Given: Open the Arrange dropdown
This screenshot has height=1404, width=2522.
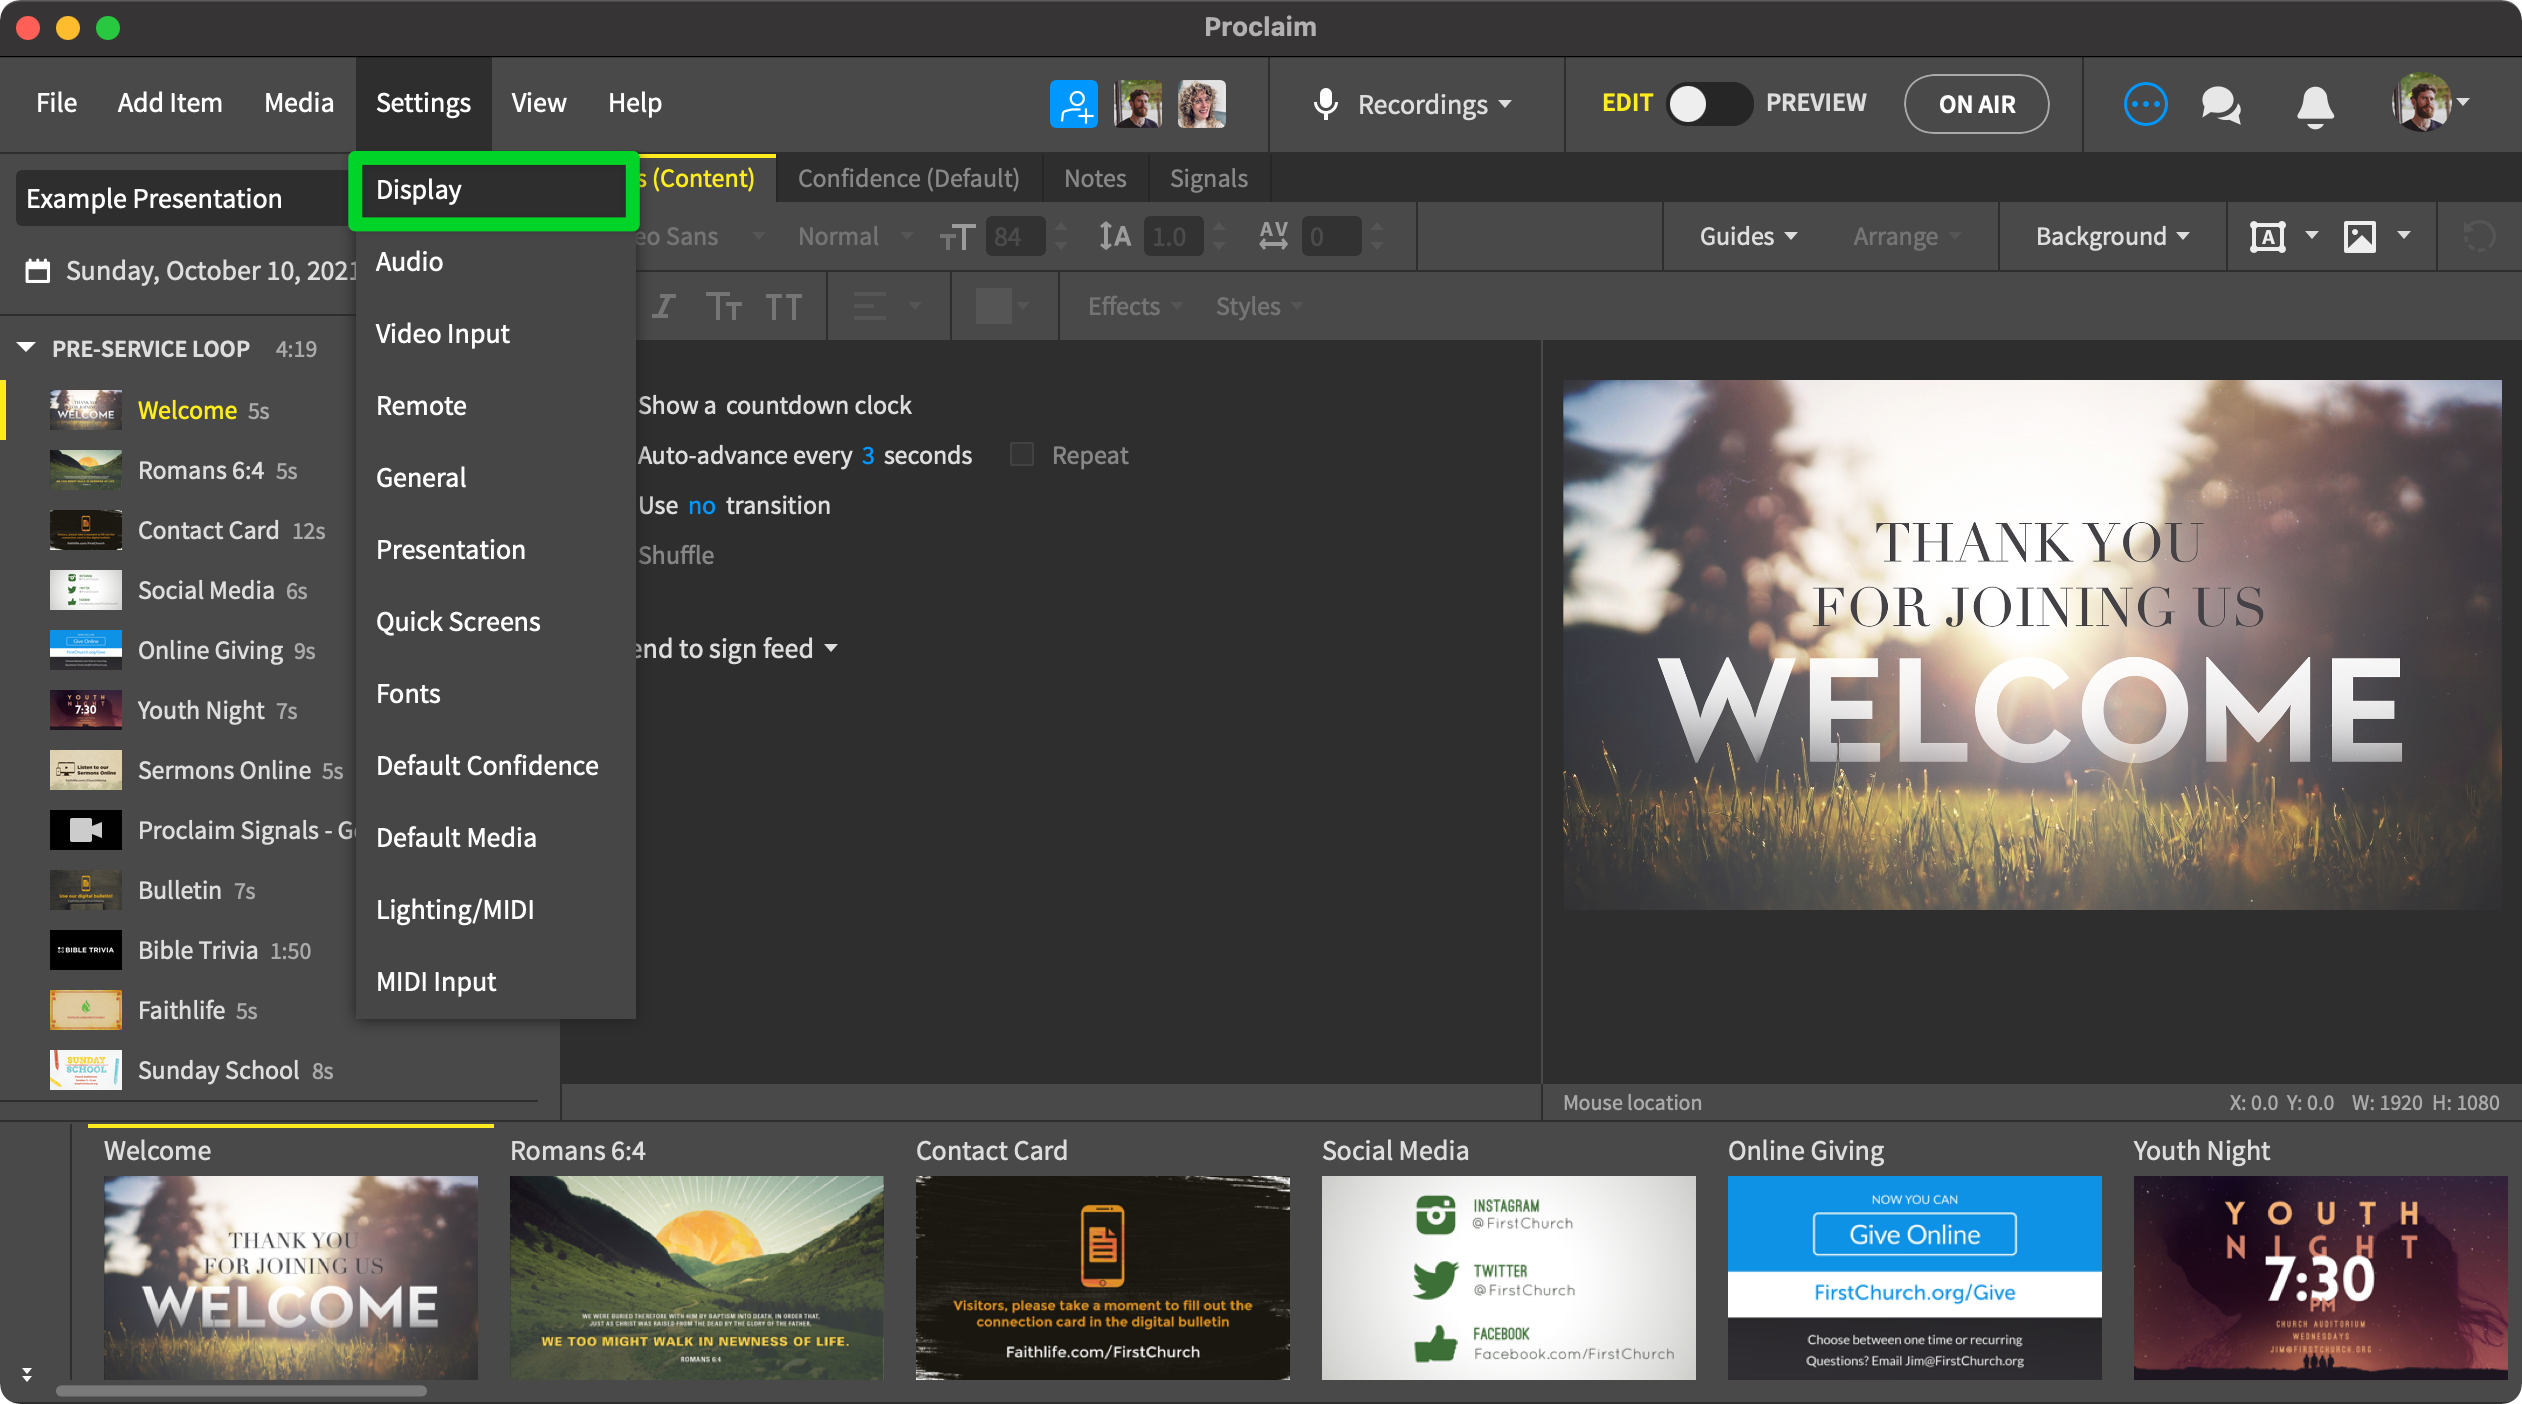Looking at the screenshot, I should [x=1906, y=237].
